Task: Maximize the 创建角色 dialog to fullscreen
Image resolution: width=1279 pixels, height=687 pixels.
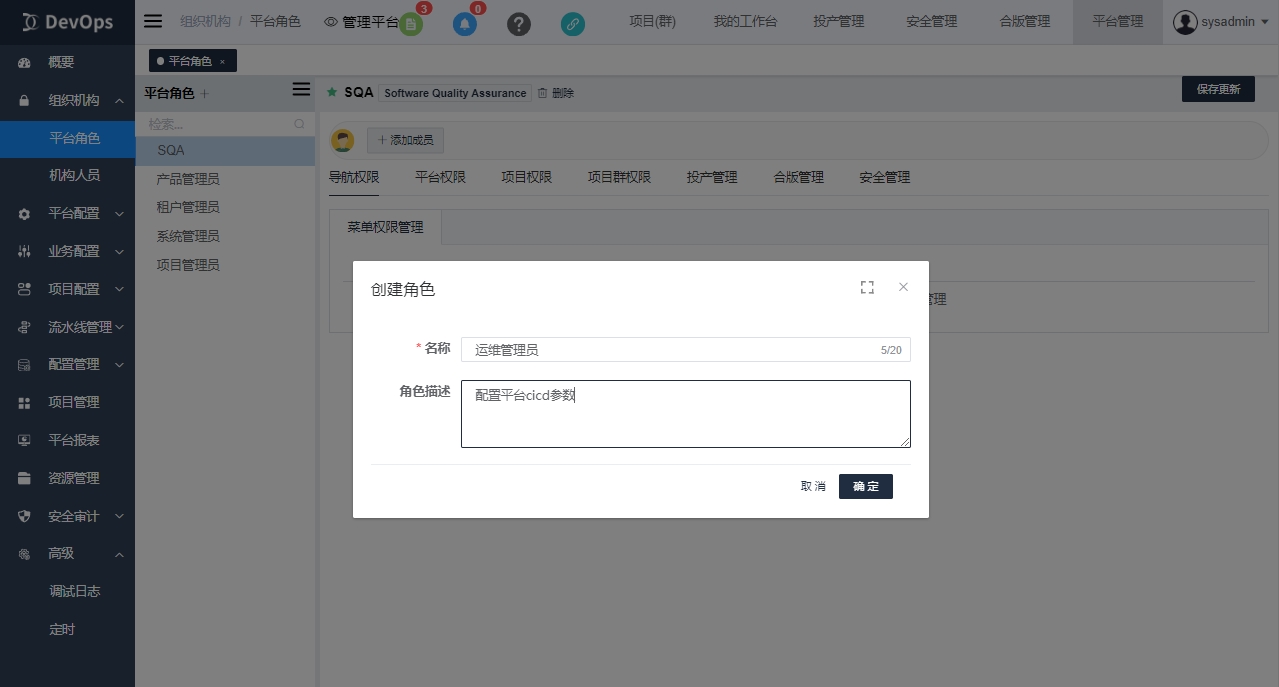Action: pyautogui.click(x=867, y=288)
